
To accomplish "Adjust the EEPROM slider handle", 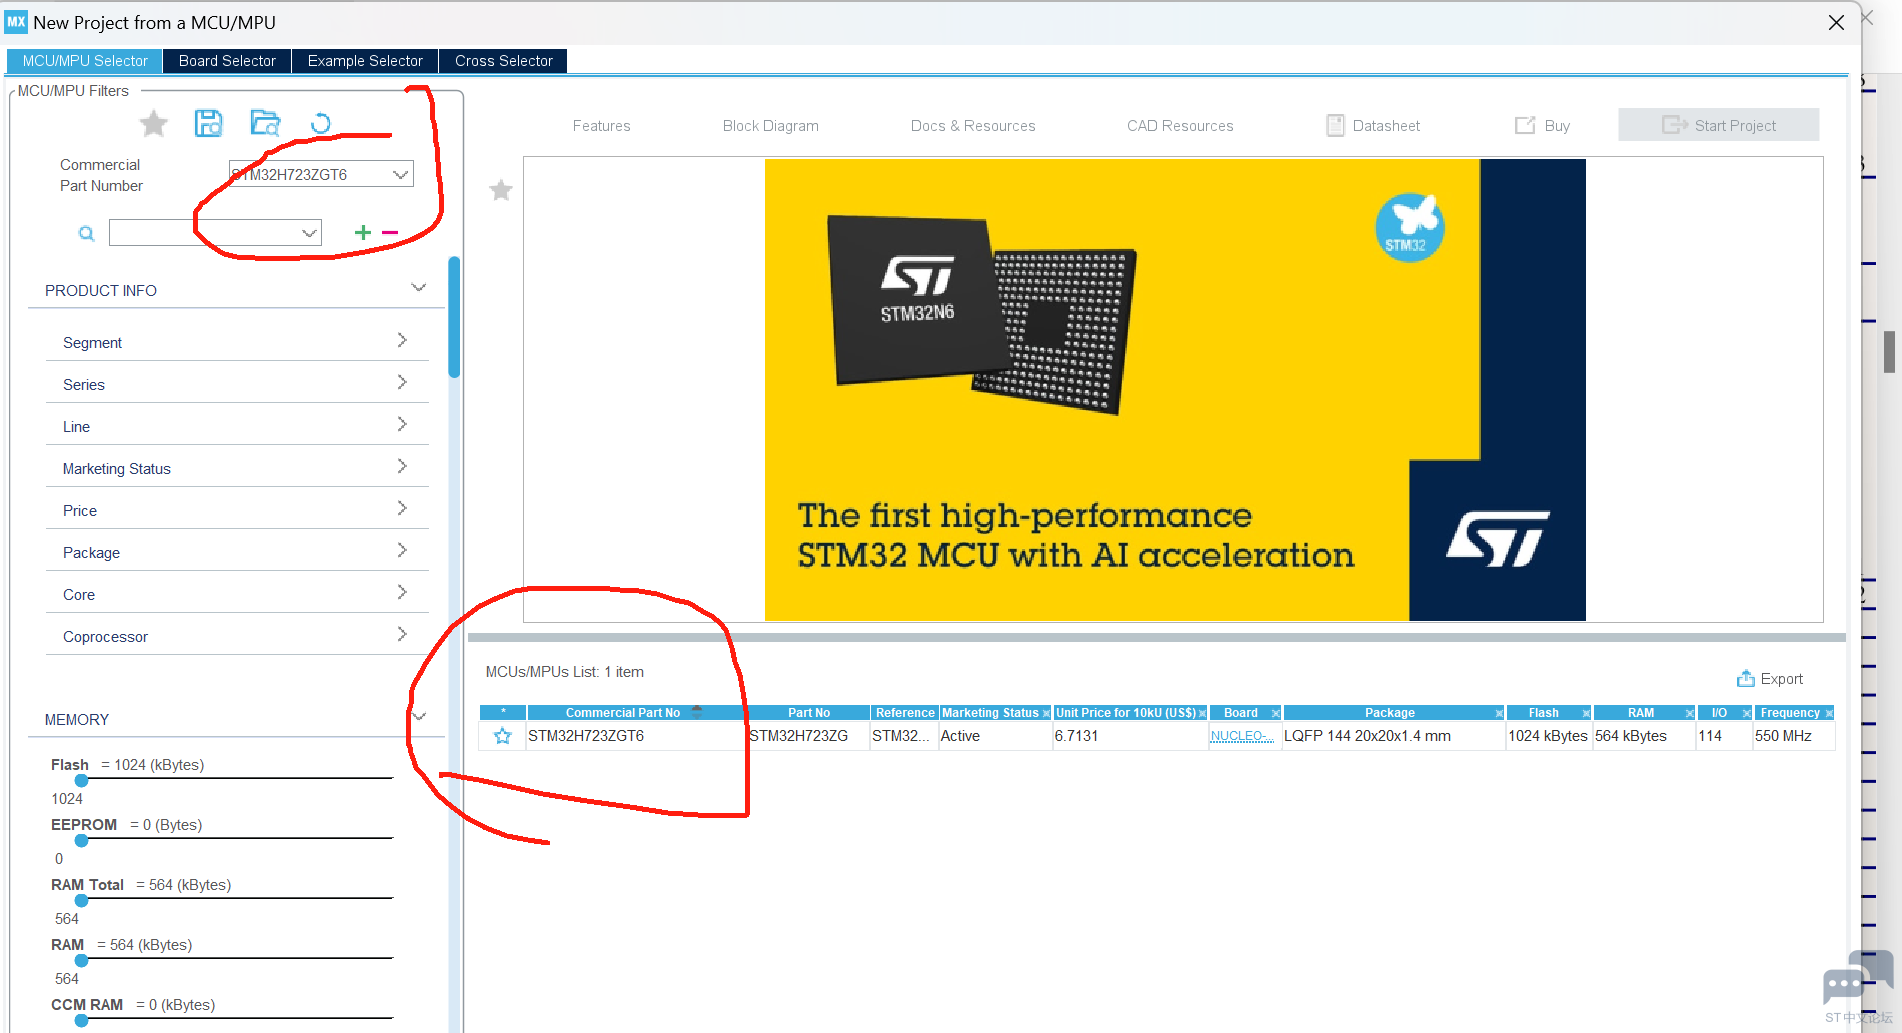I will 82,840.
